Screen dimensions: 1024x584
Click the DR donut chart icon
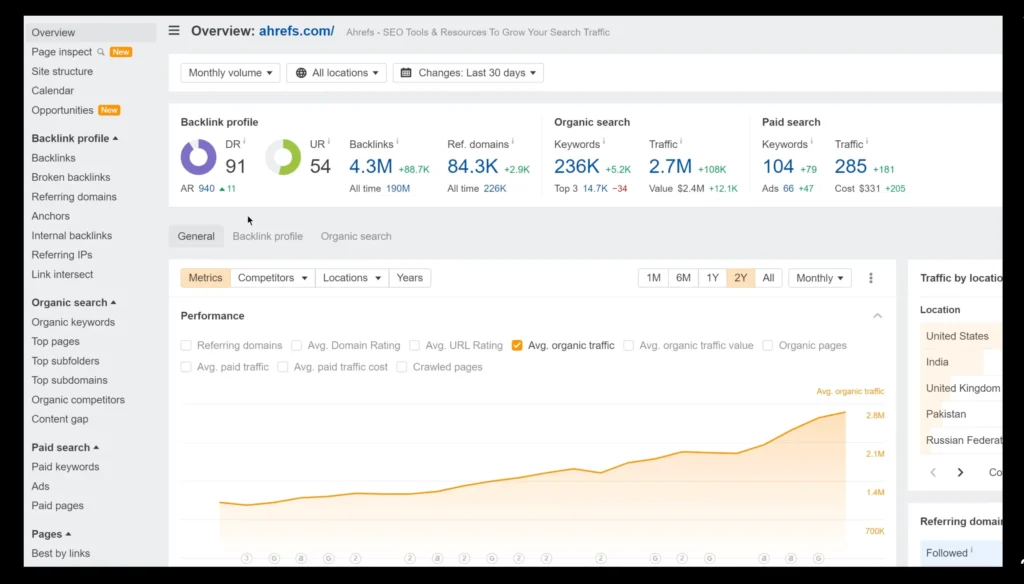tap(199, 157)
